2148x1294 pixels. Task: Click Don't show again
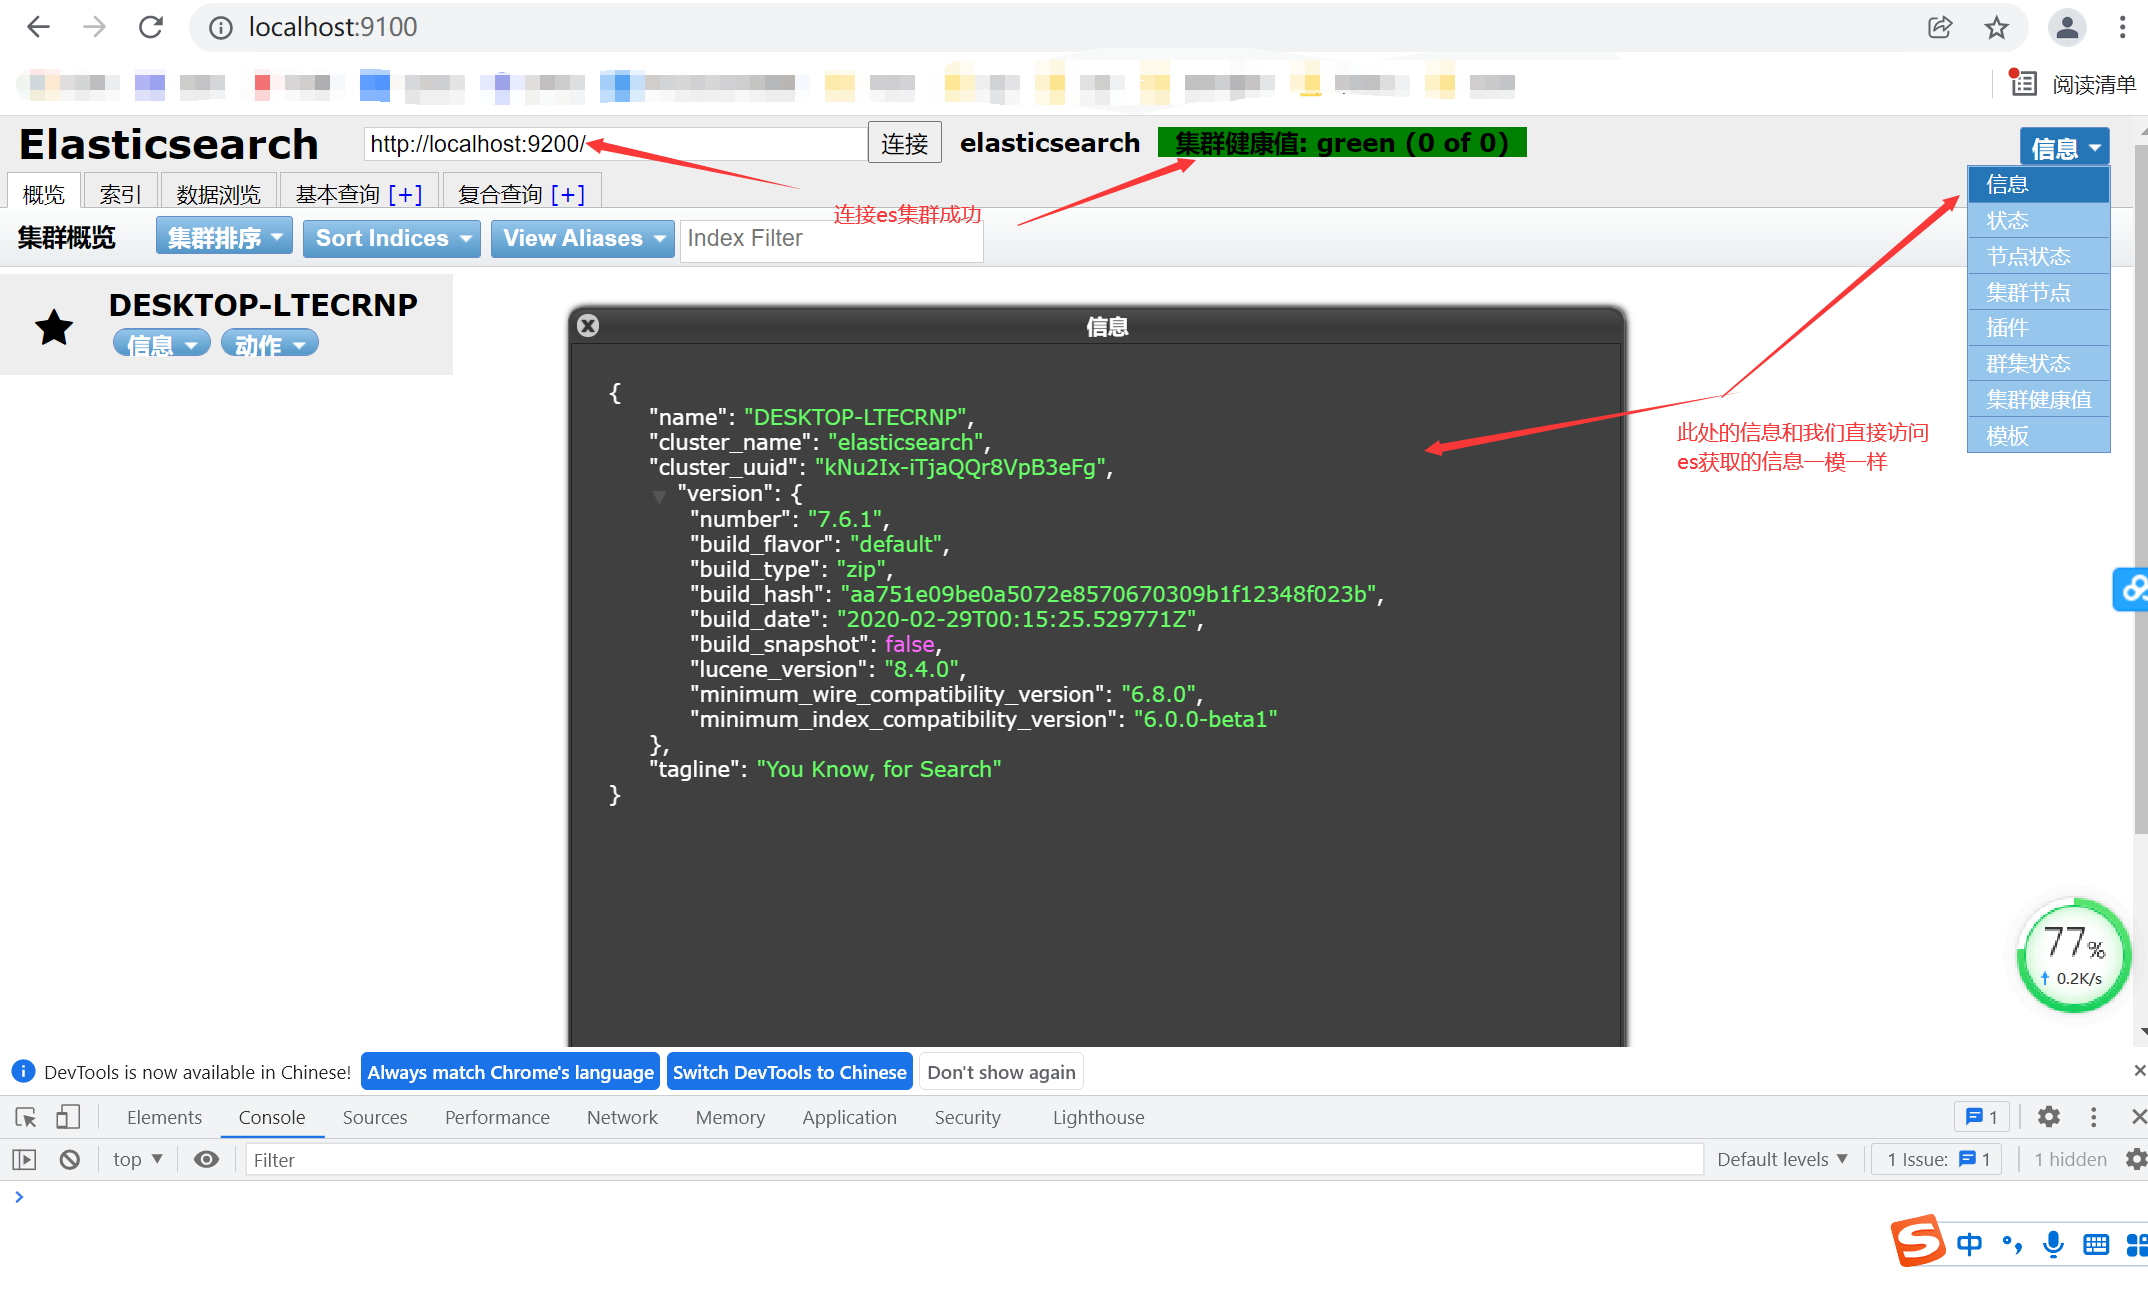click(1001, 1072)
